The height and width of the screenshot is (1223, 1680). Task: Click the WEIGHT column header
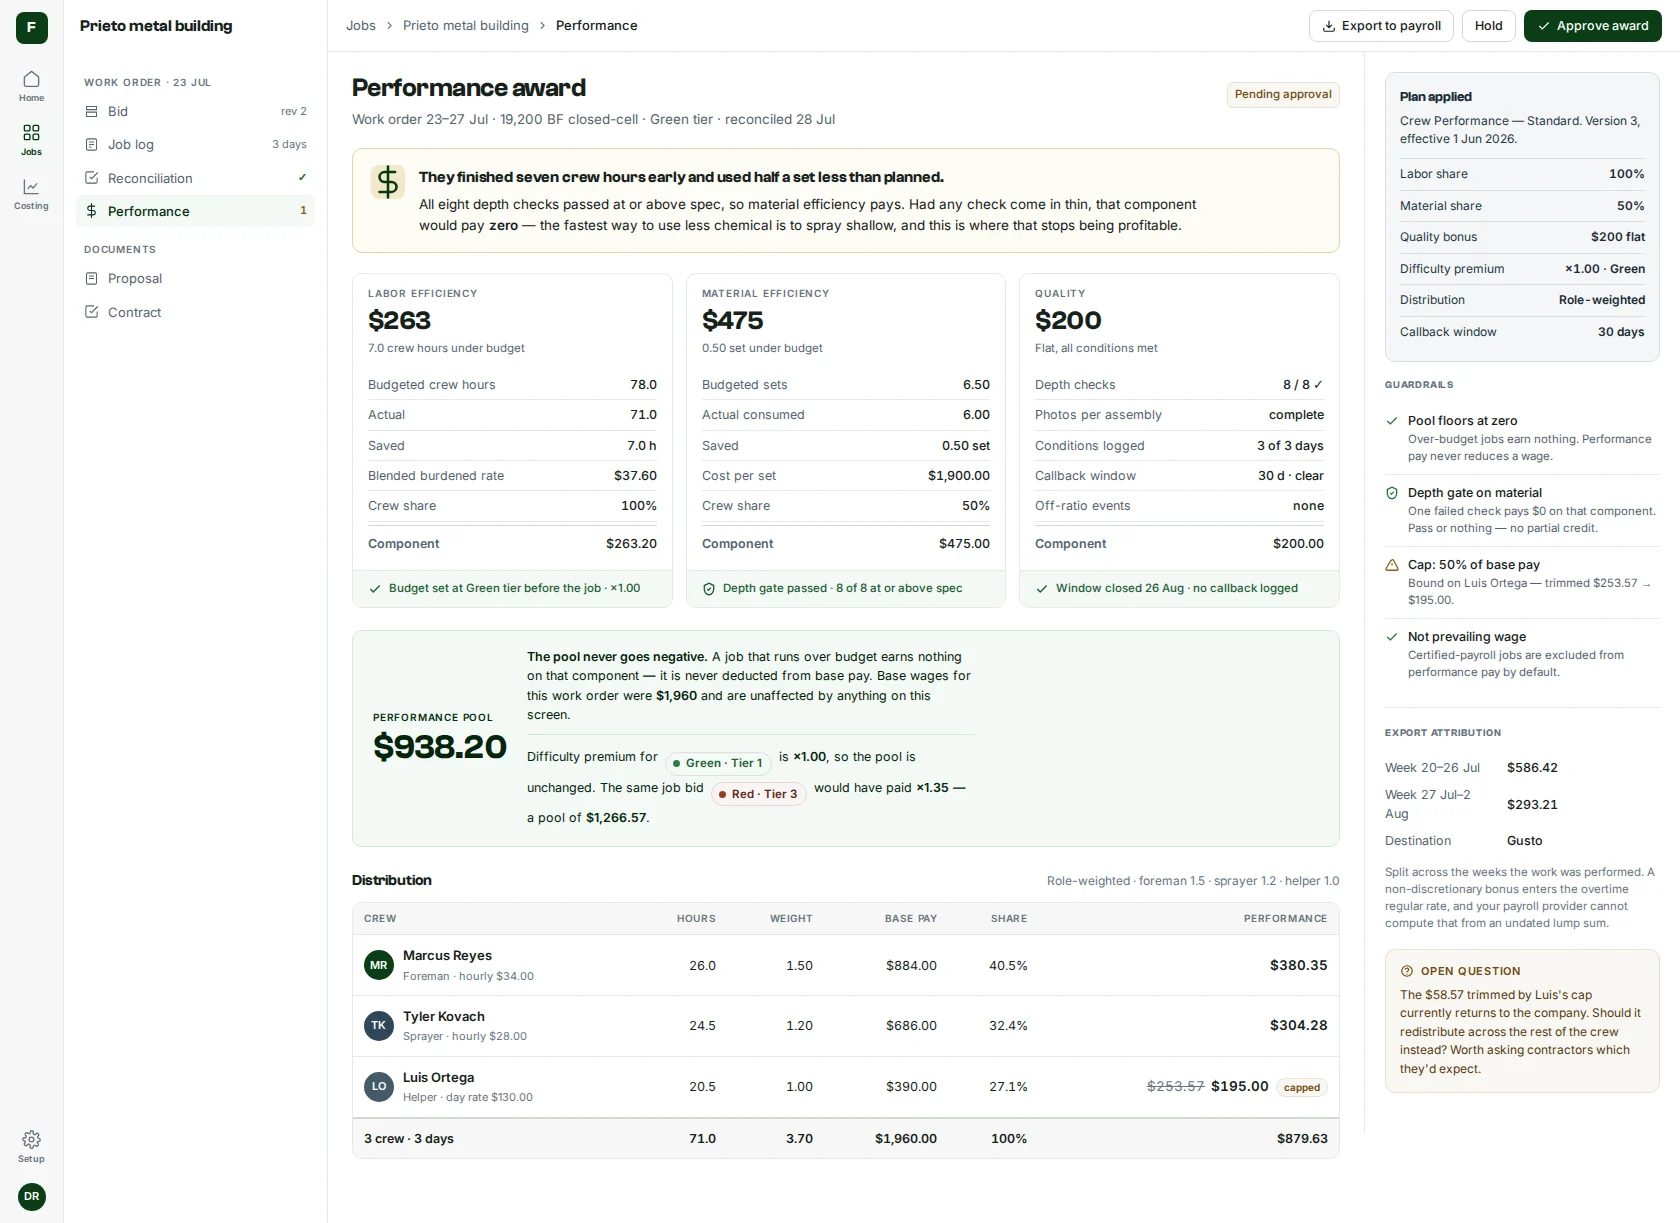click(791, 918)
